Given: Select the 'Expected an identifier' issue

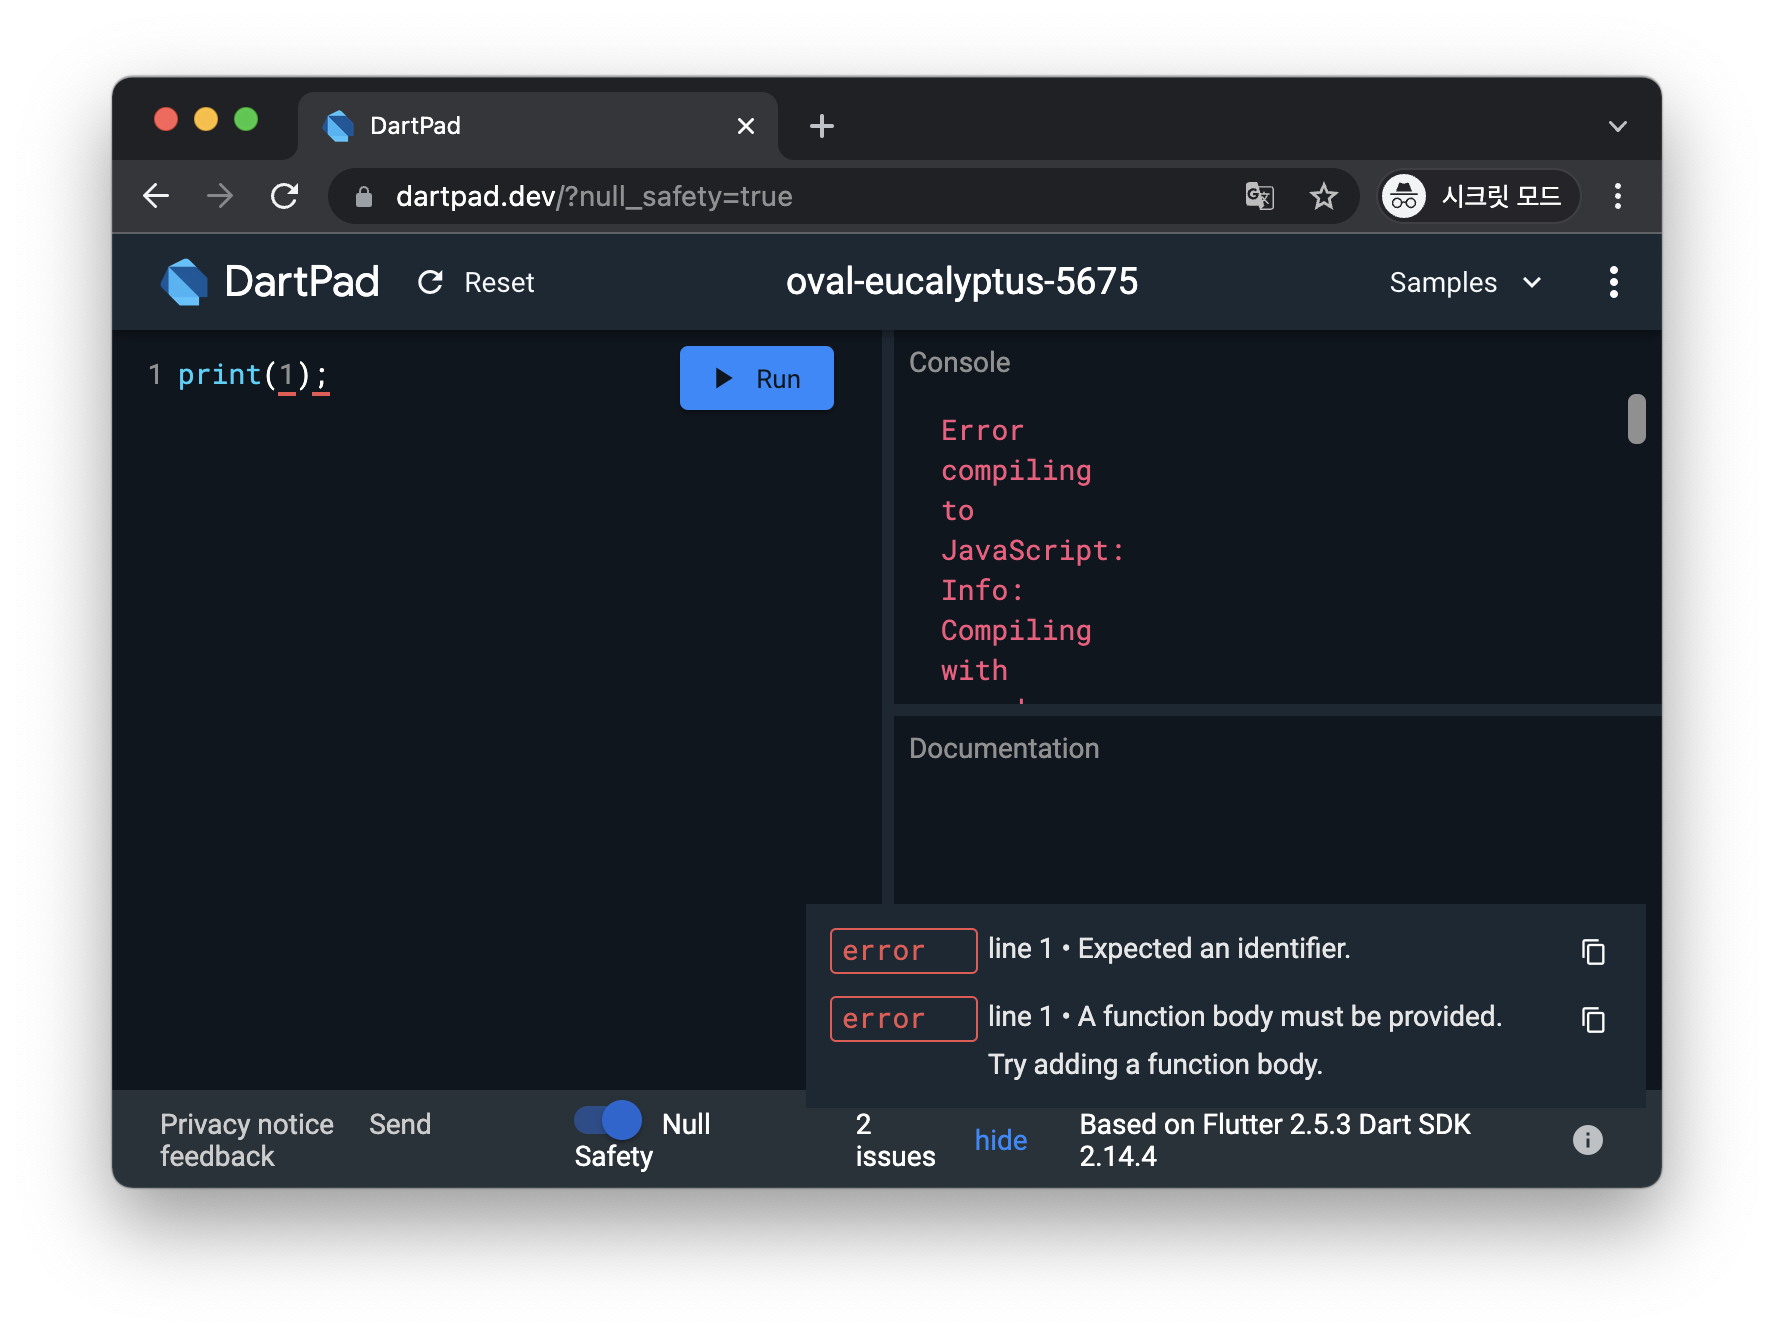Looking at the screenshot, I should [1169, 949].
